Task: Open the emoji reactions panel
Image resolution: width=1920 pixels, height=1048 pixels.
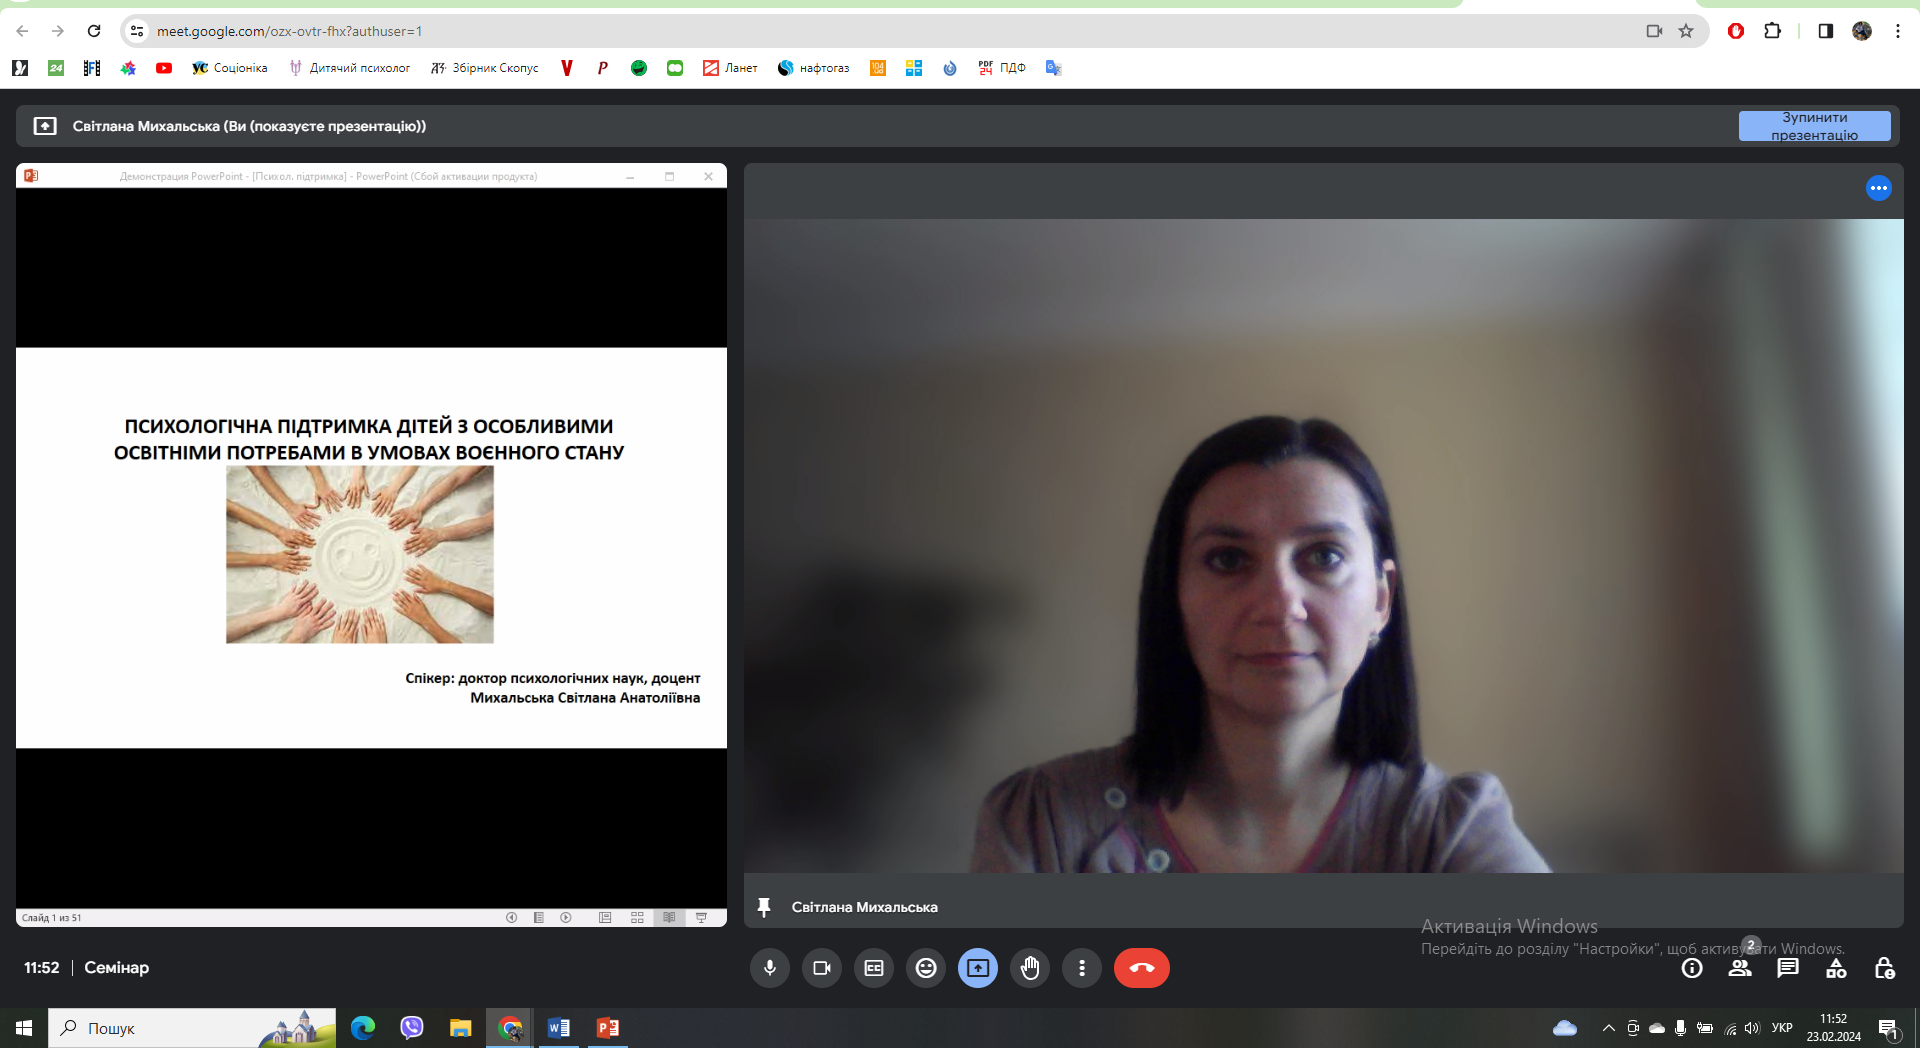Action: point(926,968)
